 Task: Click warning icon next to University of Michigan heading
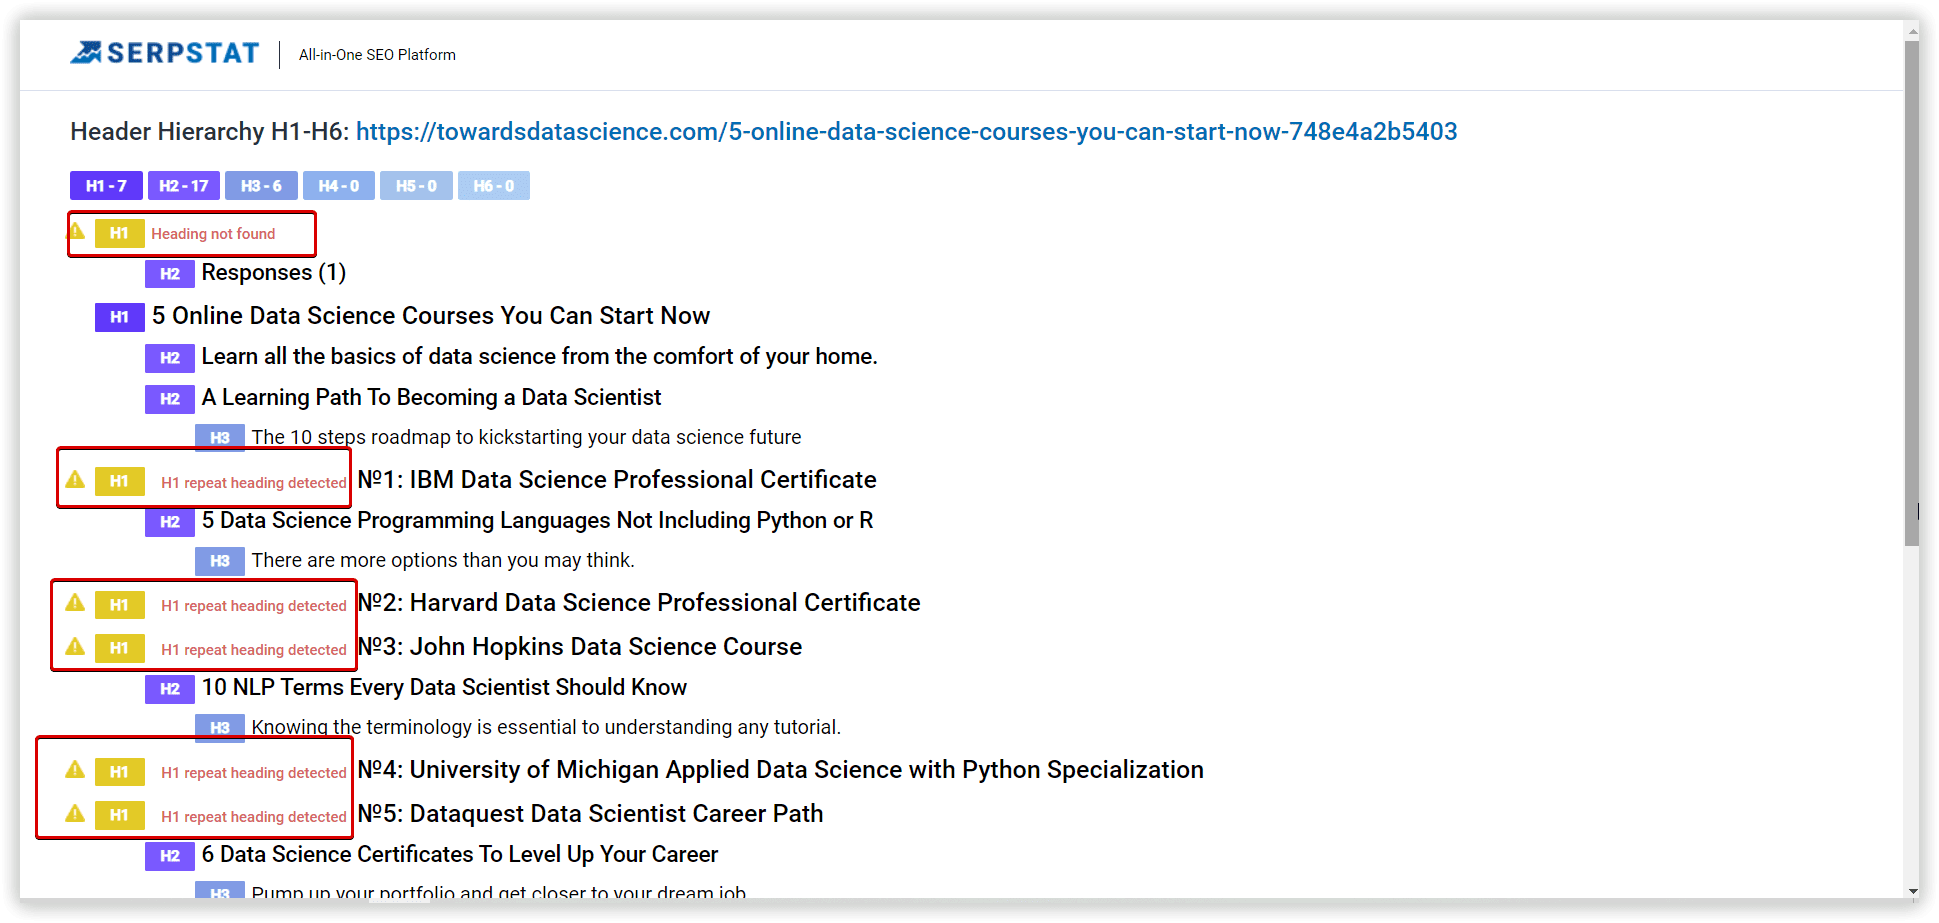(75, 770)
